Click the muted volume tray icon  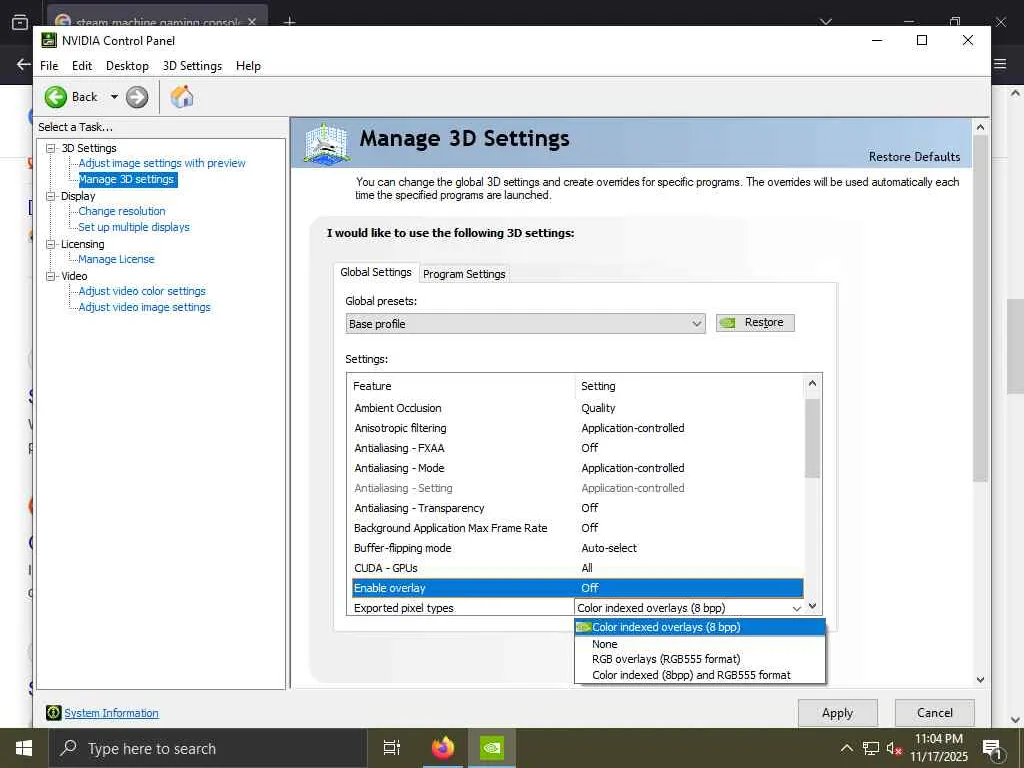click(x=894, y=748)
